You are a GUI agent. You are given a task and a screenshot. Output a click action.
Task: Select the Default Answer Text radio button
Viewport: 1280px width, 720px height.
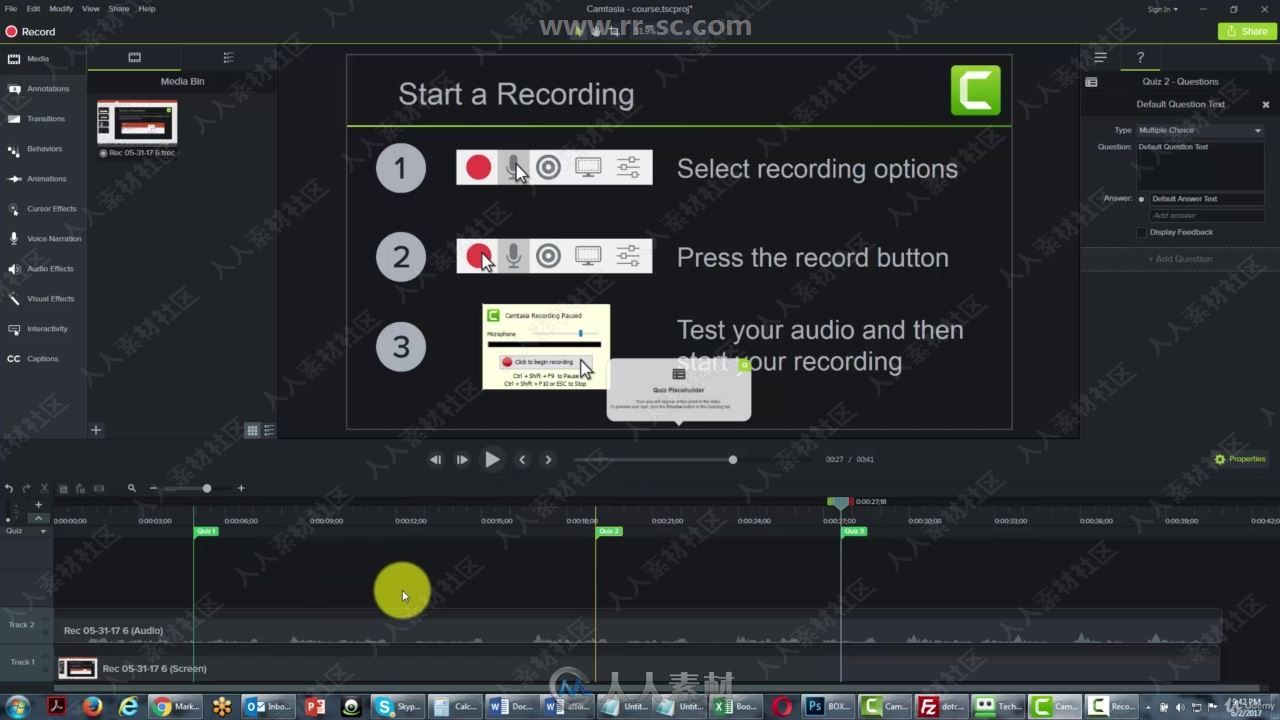1141,199
